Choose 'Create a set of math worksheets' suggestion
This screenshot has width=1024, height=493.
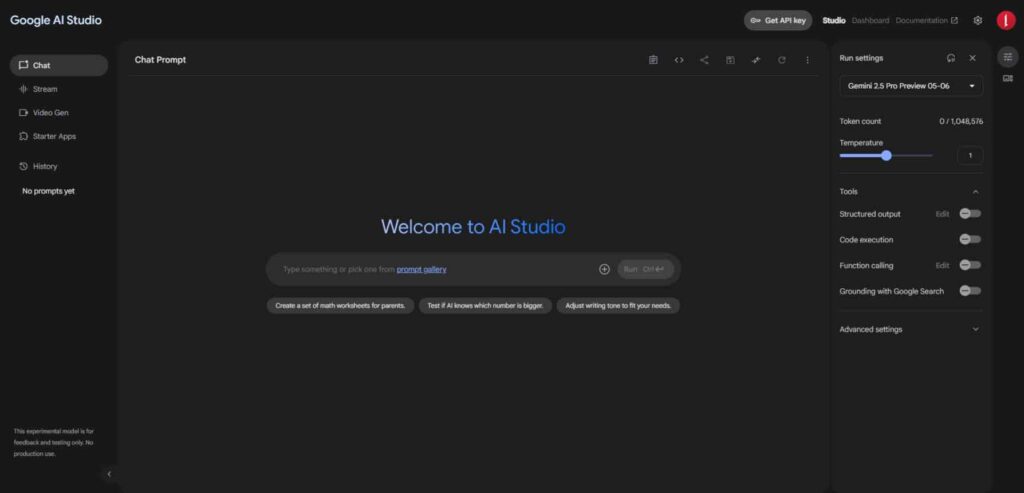[x=340, y=306]
